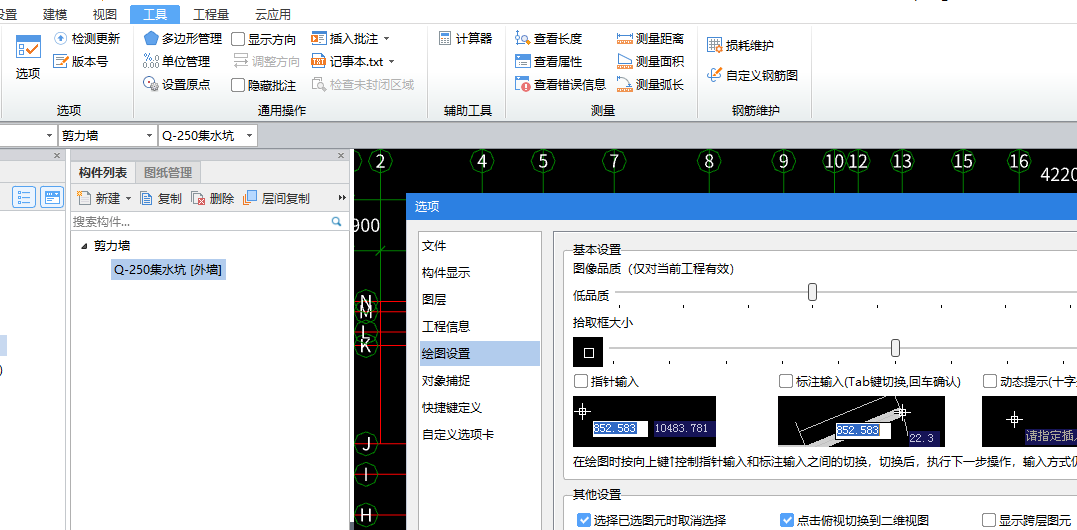
Task: Click the 拾取框大小 pick box slider handle
Action: (x=896, y=348)
